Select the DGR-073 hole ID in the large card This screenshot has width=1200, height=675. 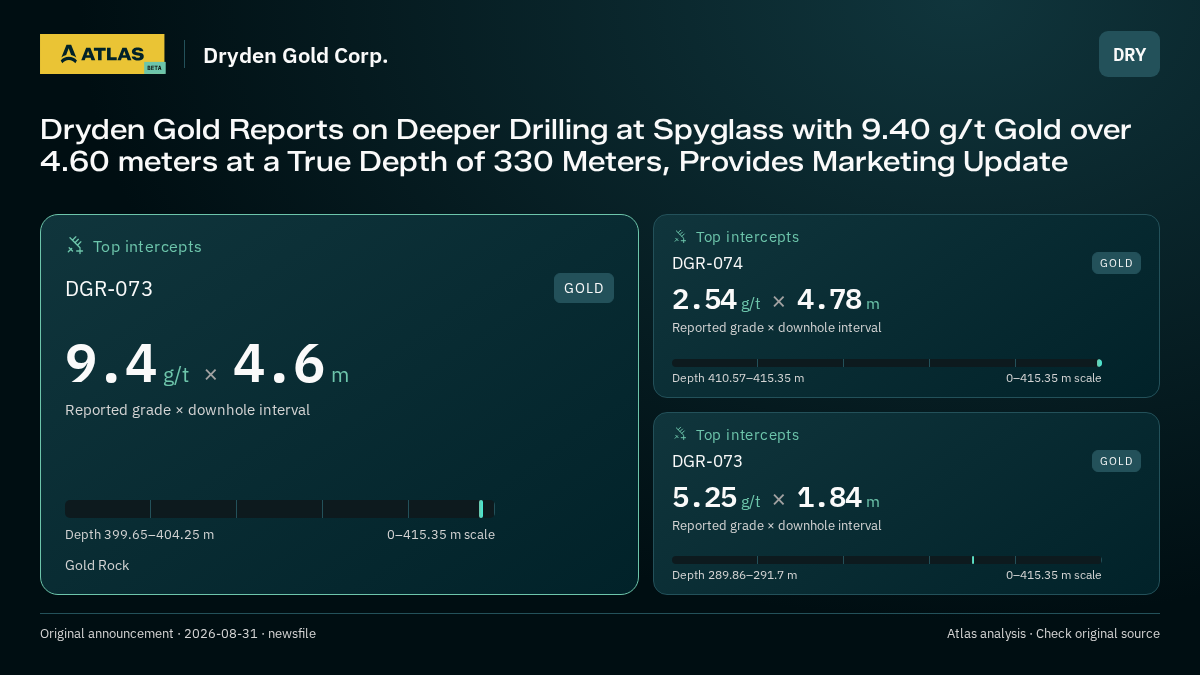109,289
